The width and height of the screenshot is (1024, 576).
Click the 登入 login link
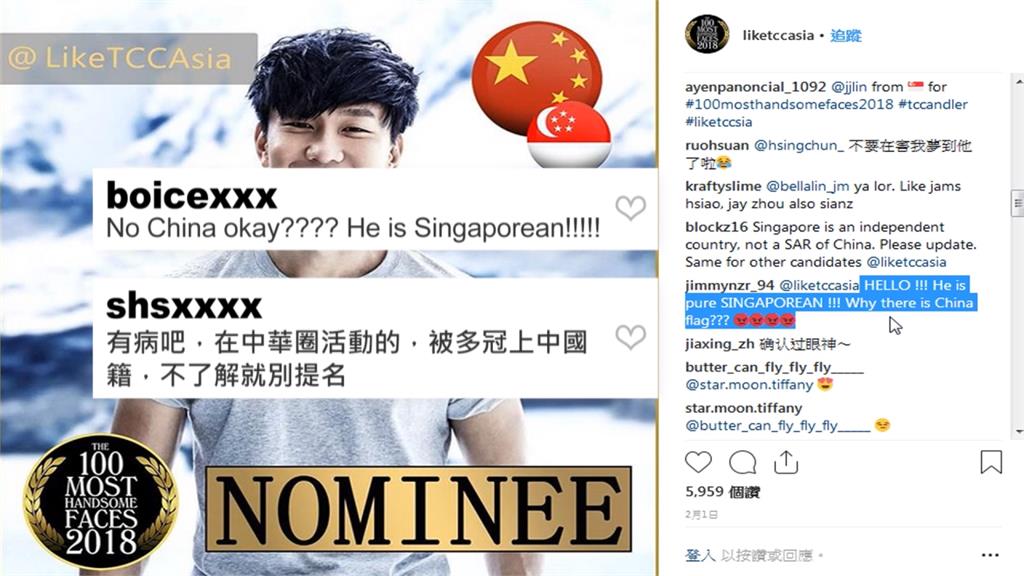[700, 555]
